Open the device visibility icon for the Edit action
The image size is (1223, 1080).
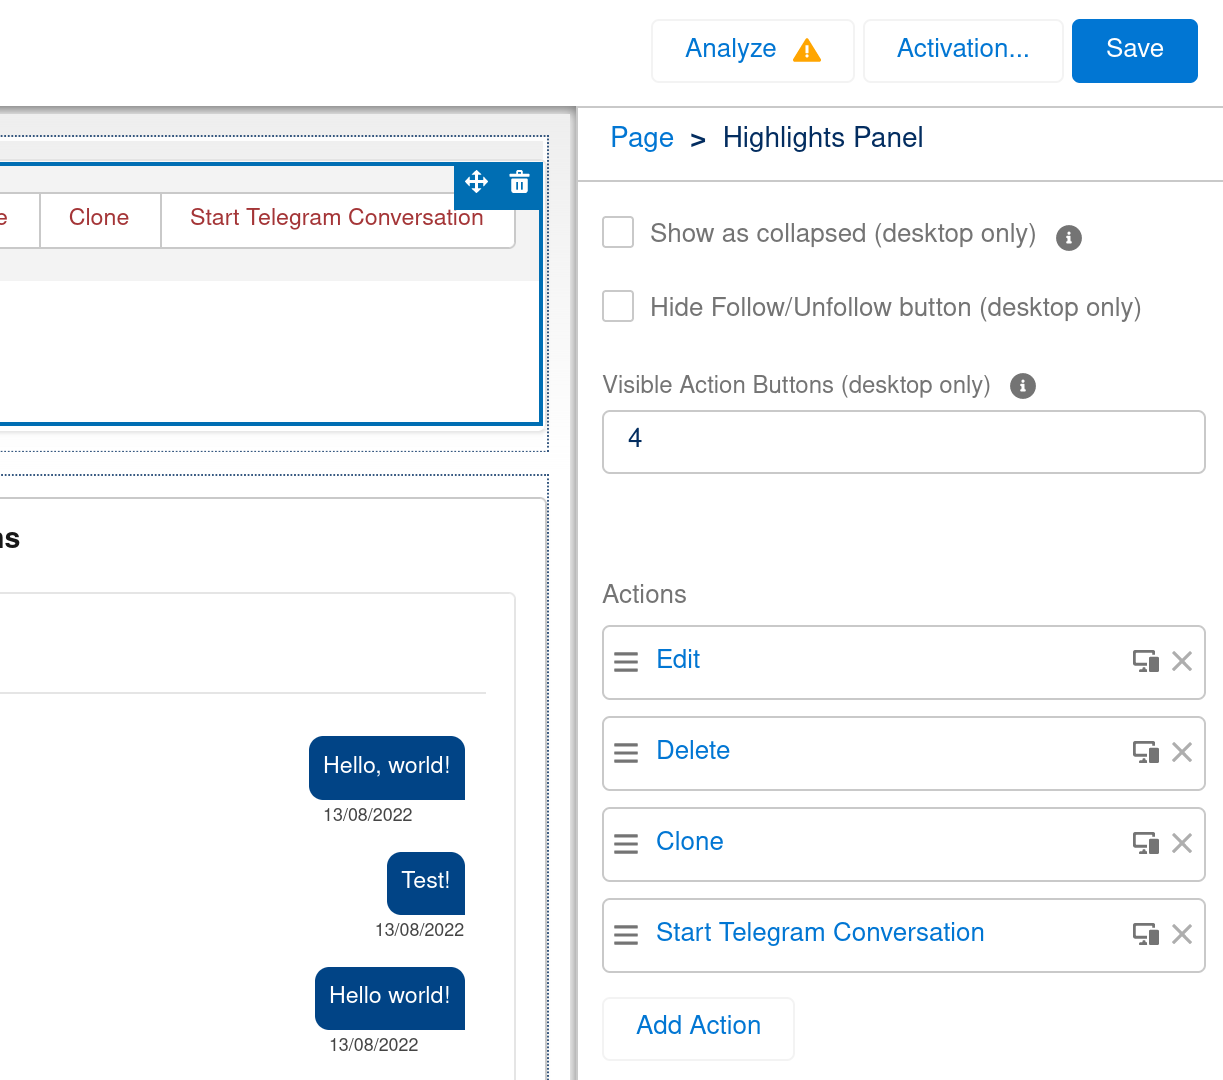[1146, 661]
